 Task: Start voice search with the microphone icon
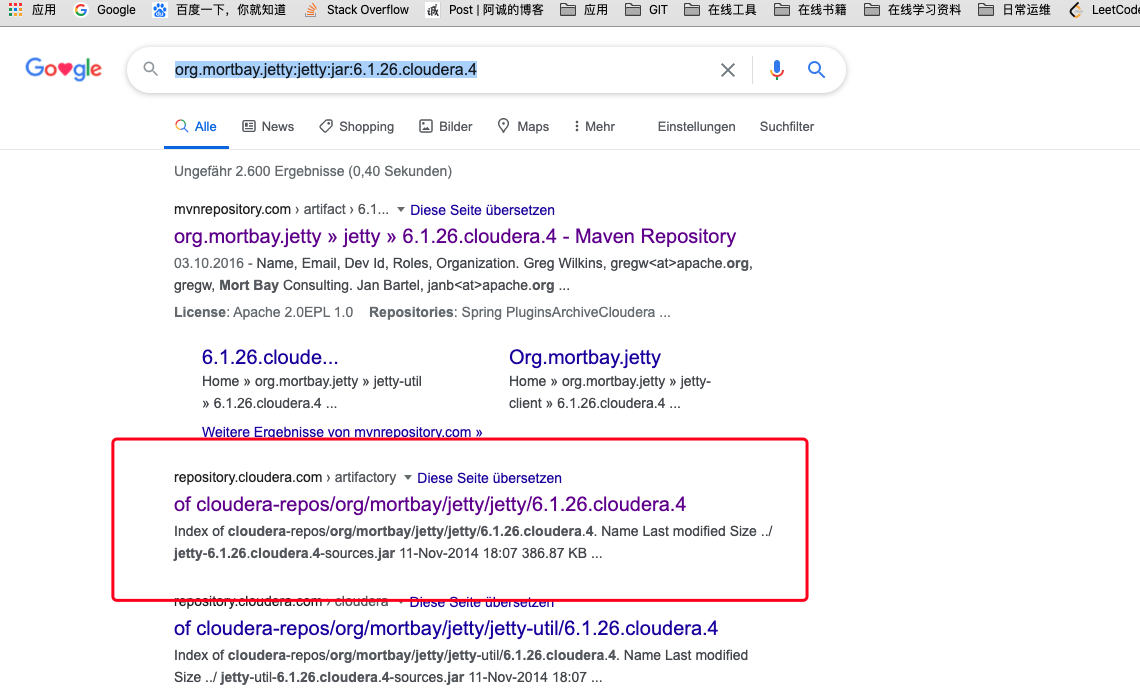click(x=776, y=70)
